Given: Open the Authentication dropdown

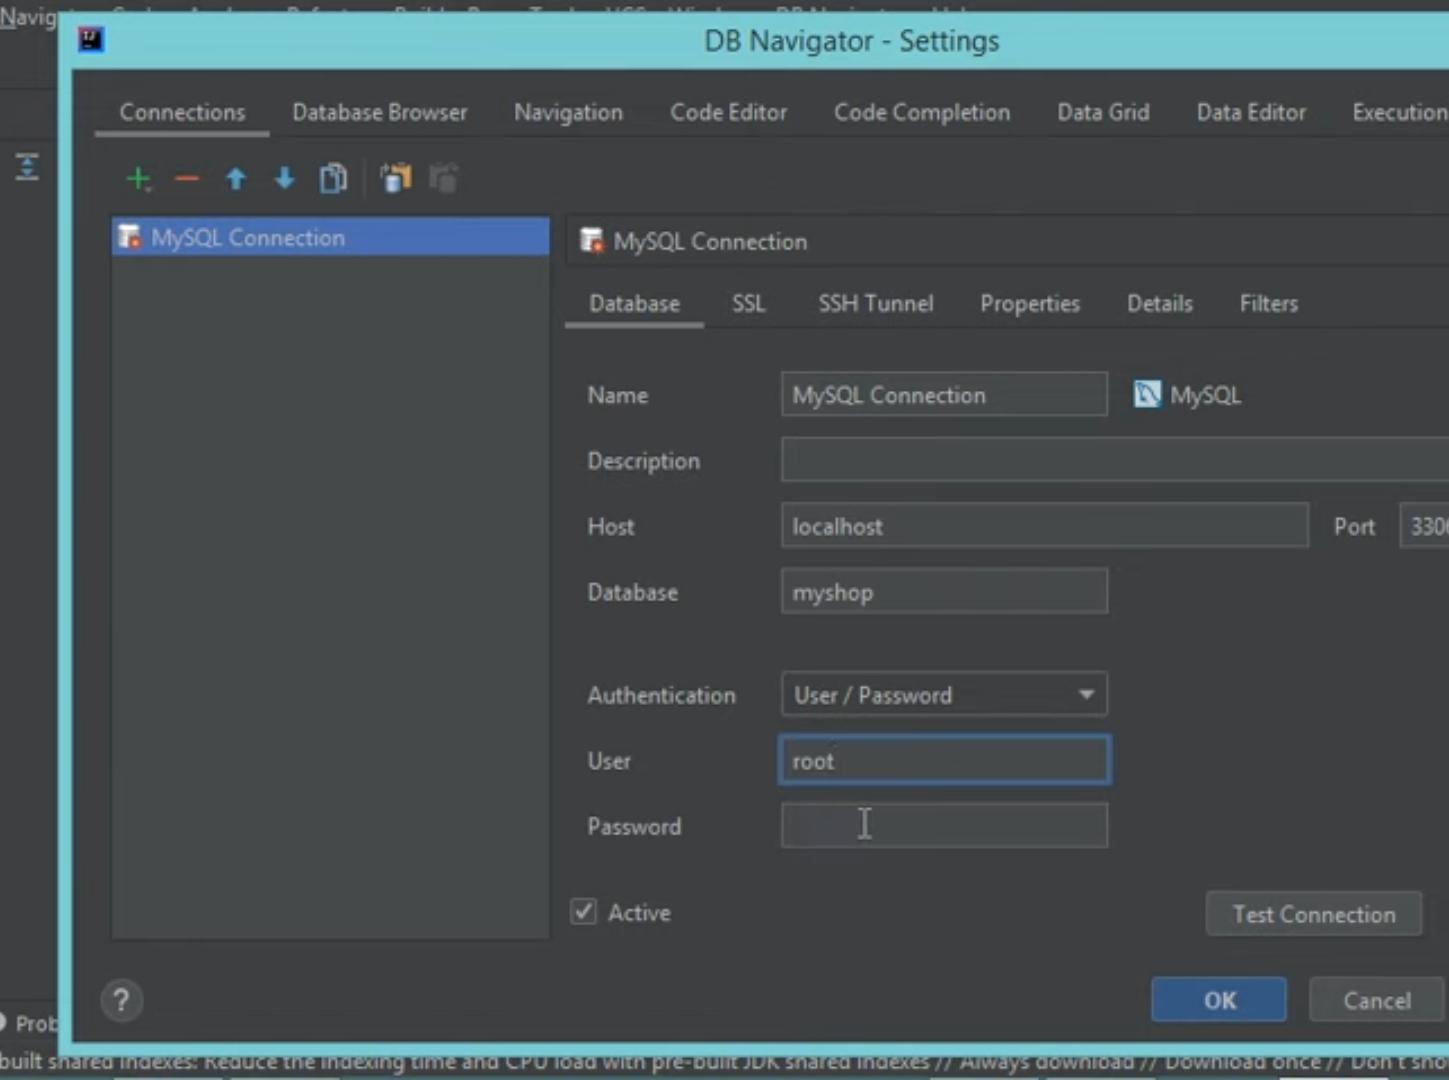Looking at the screenshot, I should click(x=944, y=694).
